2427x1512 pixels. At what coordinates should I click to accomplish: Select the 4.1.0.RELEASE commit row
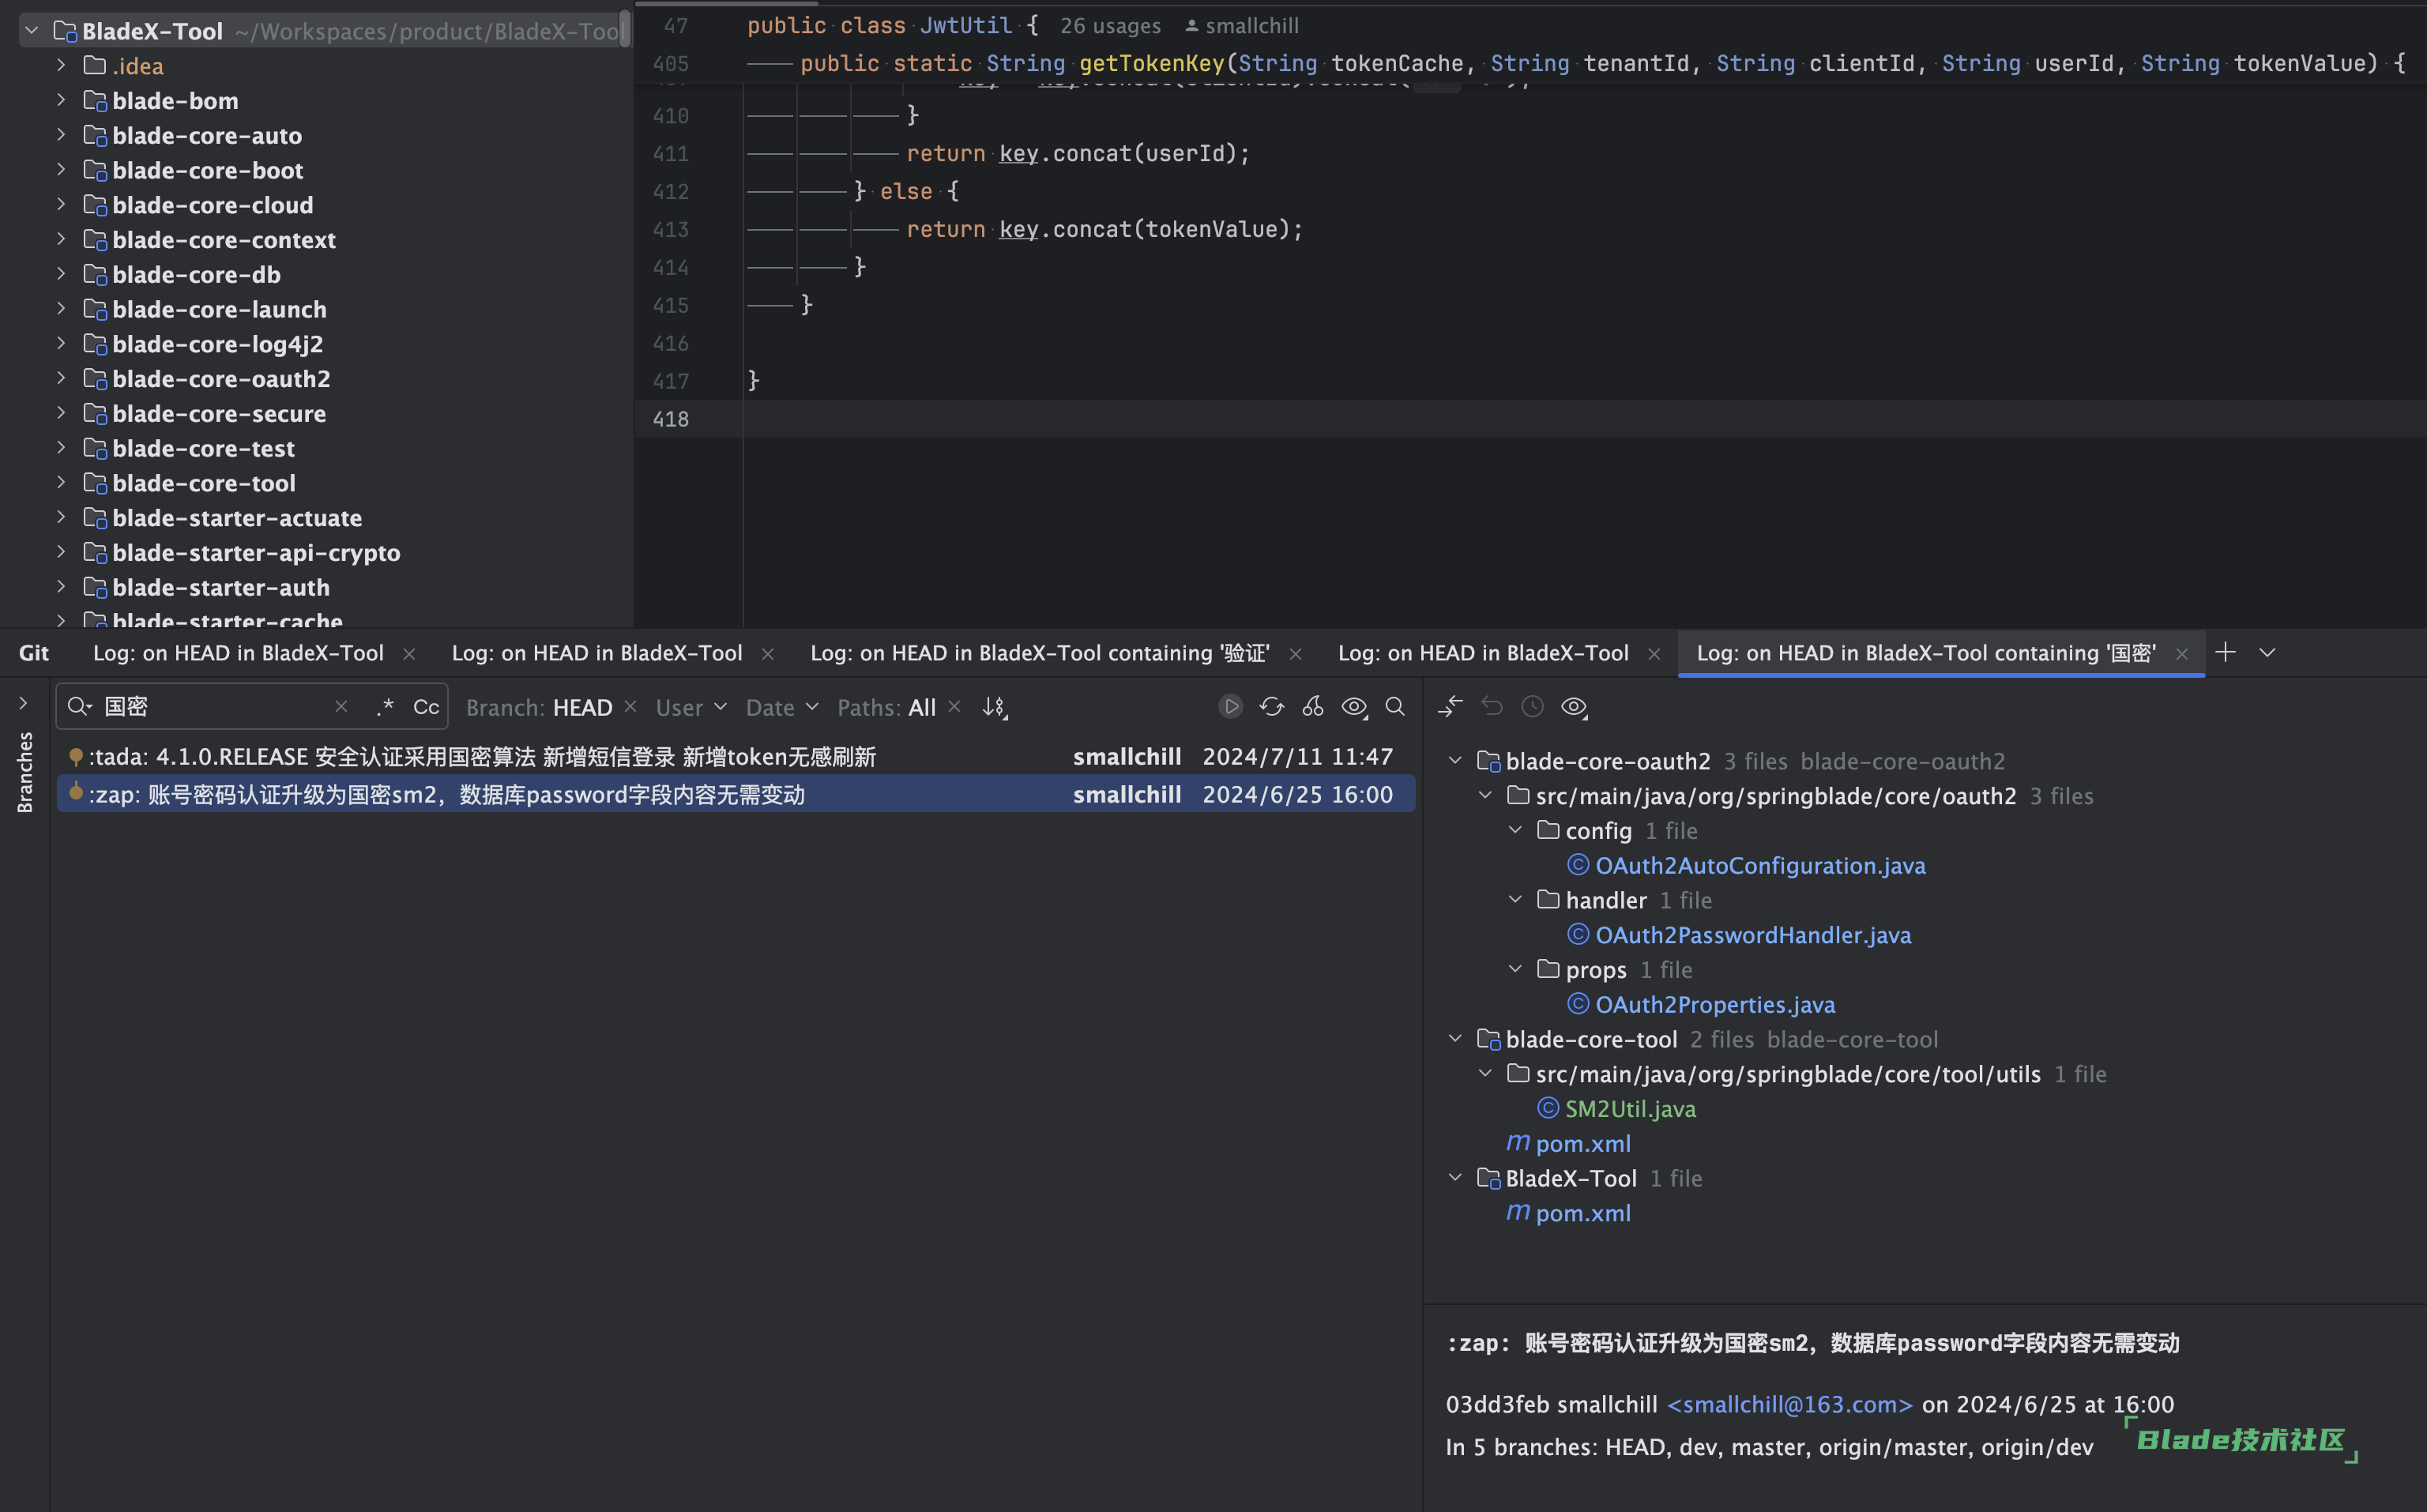point(735,756)
